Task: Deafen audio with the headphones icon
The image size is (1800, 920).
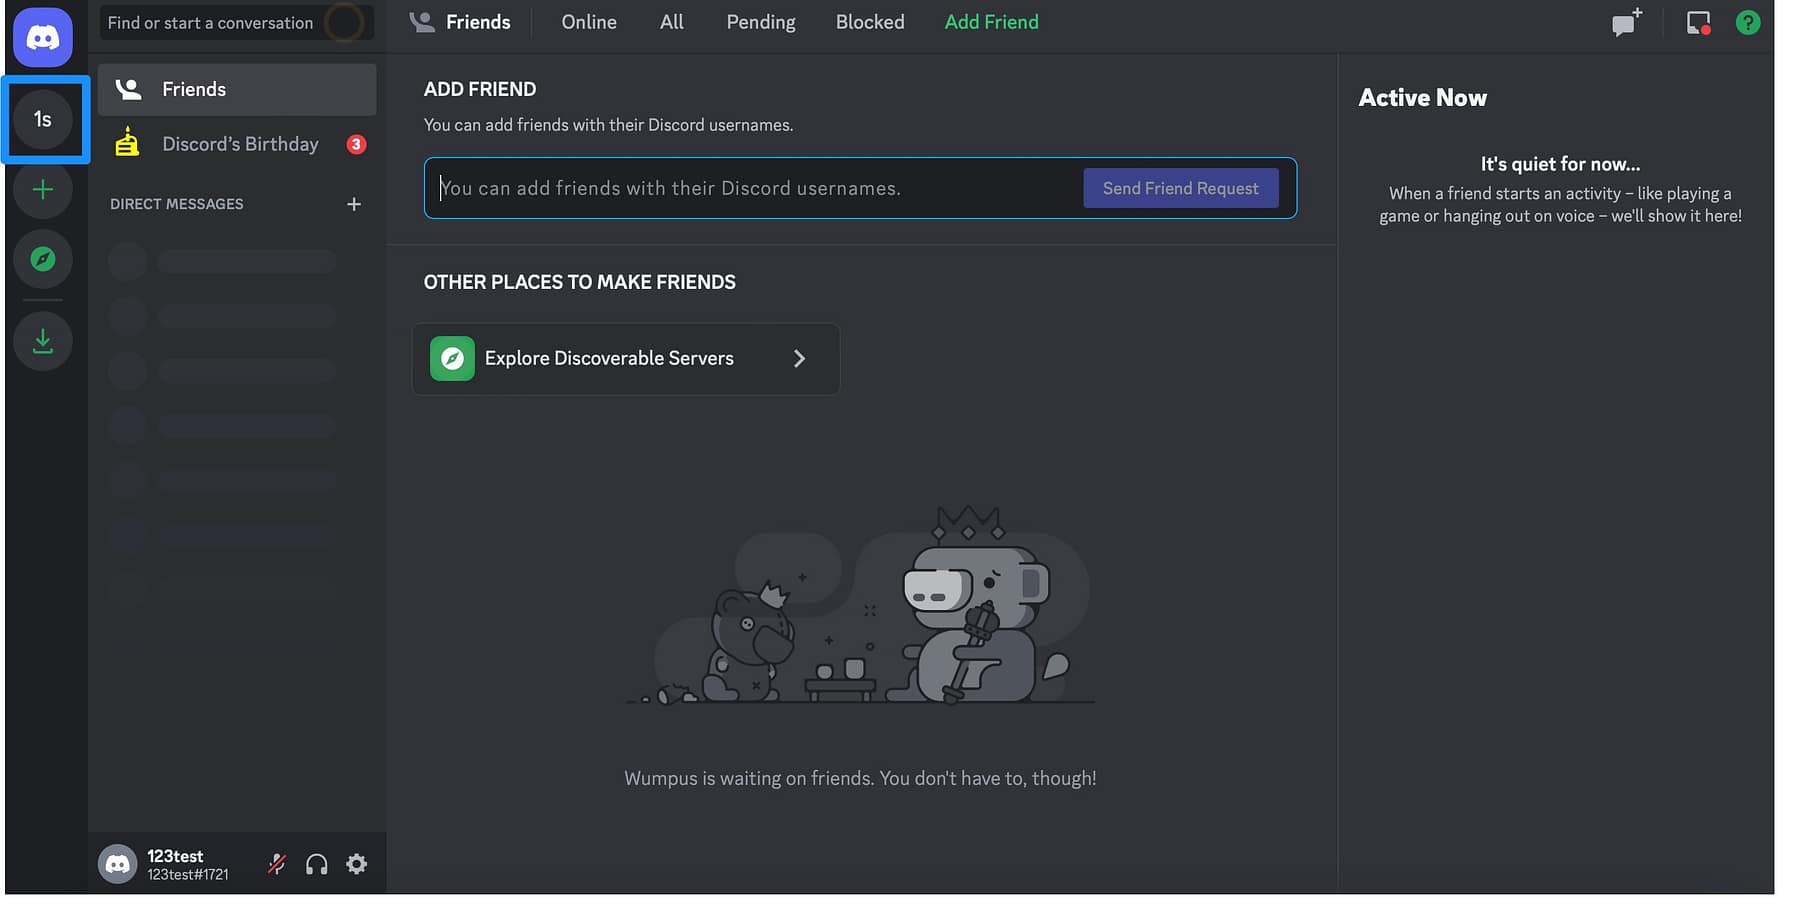Action: pyautogui.click(x=317, y=863)
